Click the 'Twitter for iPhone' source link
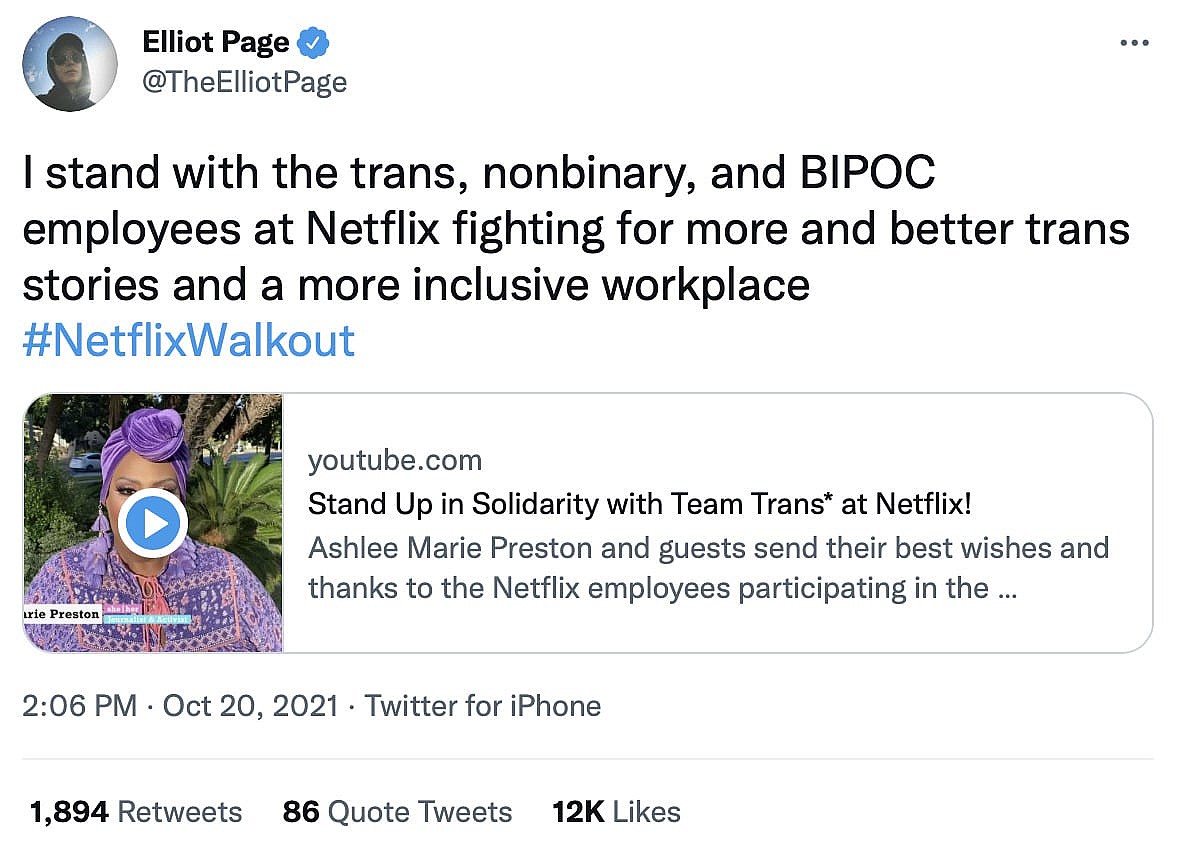Viewport: 1178px width, 852px height. point(482,706)
